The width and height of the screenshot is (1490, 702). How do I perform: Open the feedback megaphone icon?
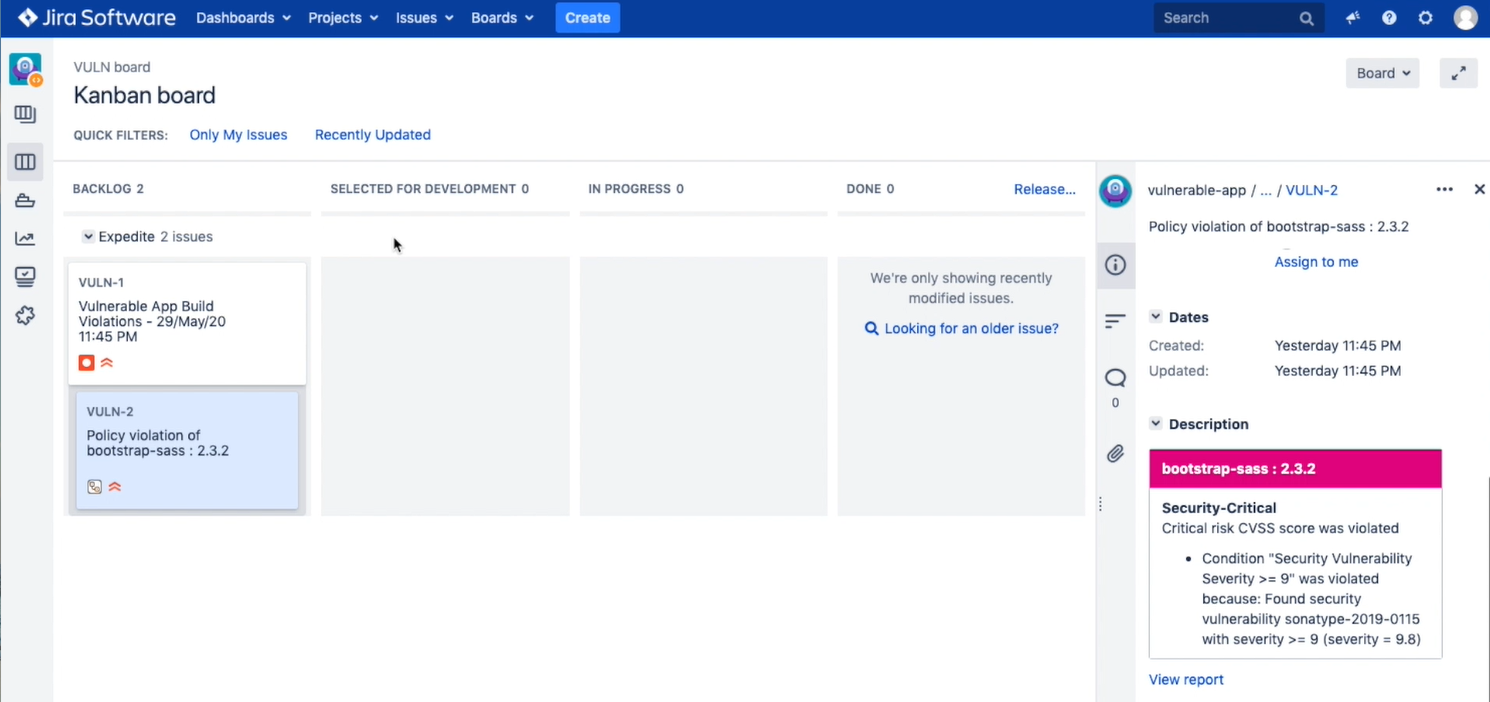tap(1353, 18)
